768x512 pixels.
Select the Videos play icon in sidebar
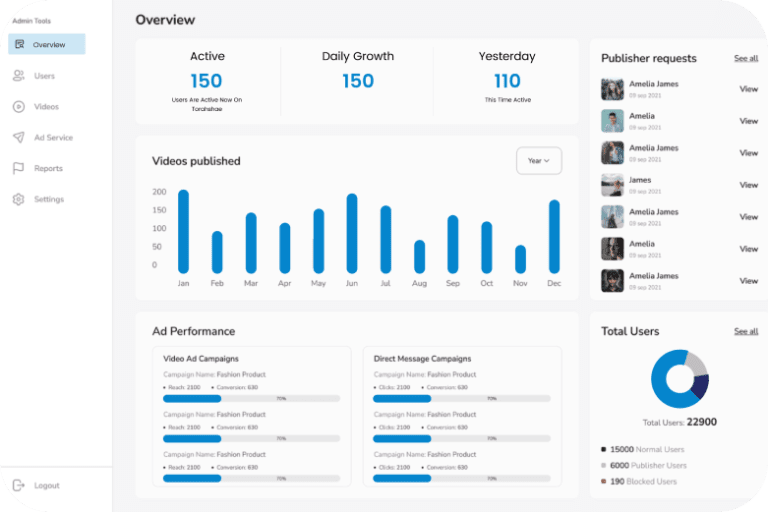pos(19,106)
